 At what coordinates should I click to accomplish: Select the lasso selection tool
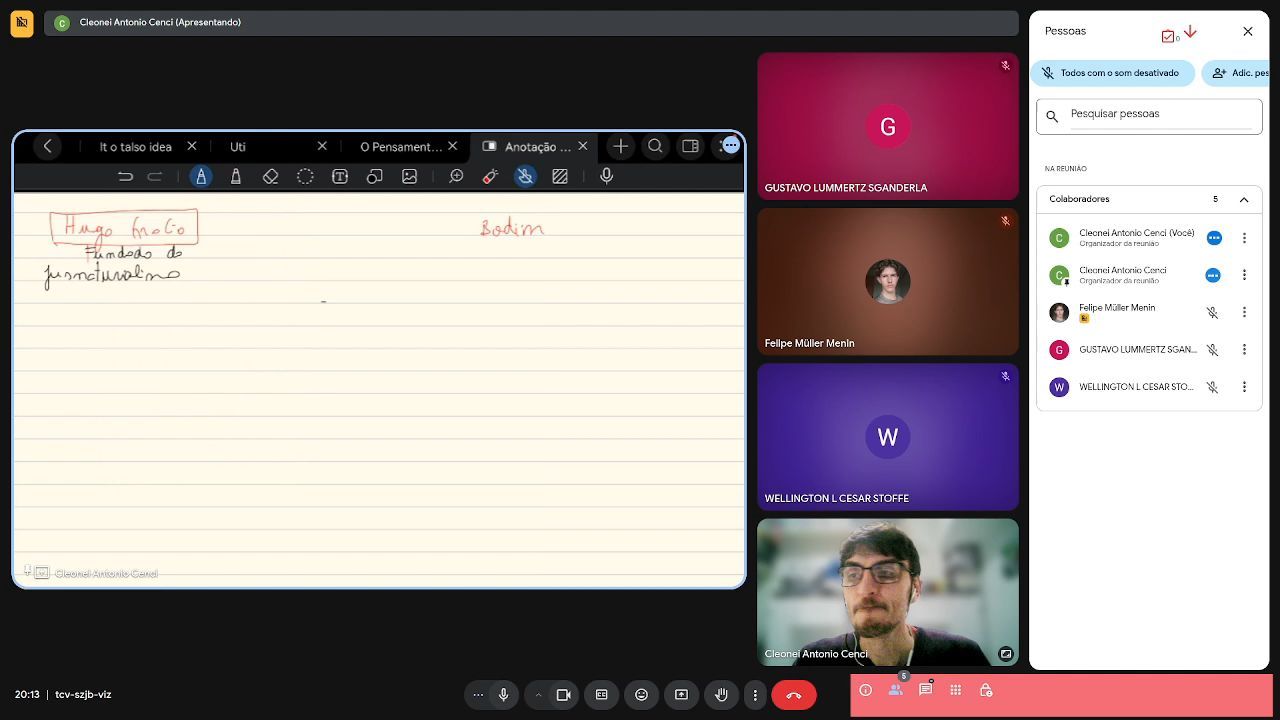305,176
